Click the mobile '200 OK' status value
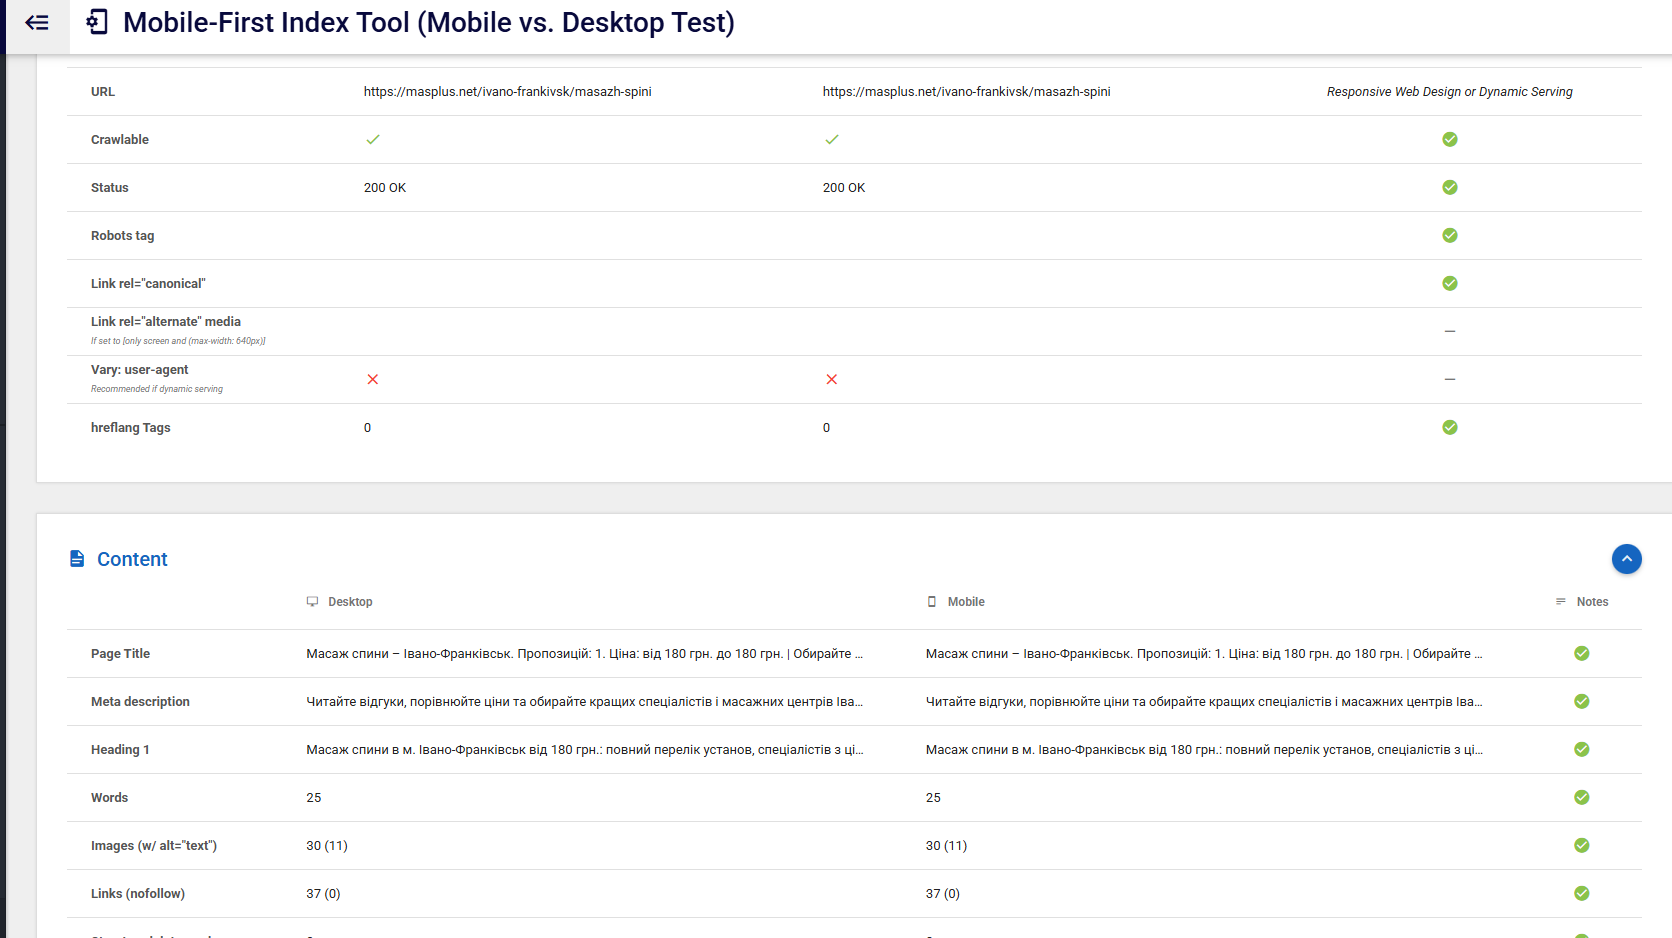Image resolution: width=1672 pixels, height=938 pixels. pos(844,188)
